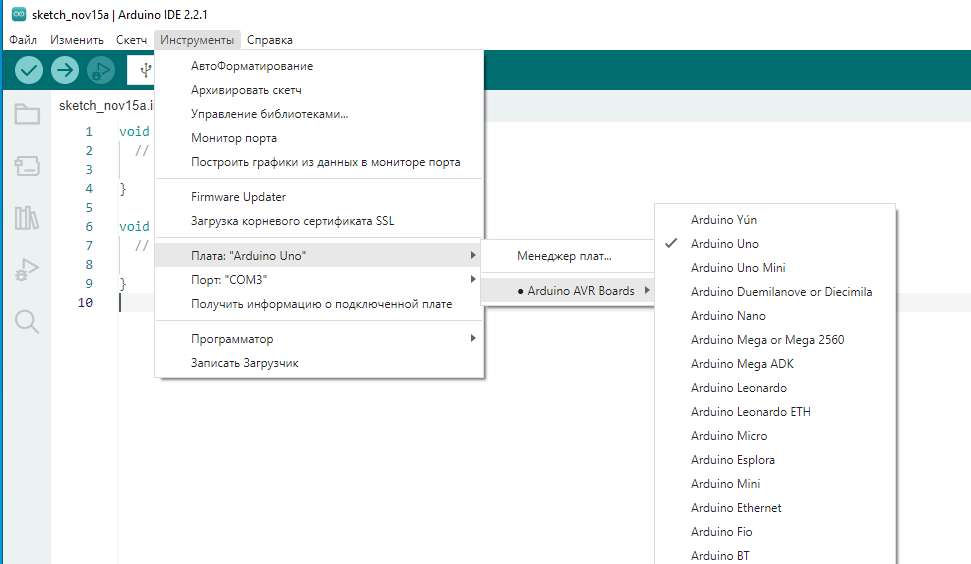Screen dimensions: 971x564
Task: Choose АвтоФорматирование from the menu
Action: coord(319,66)
